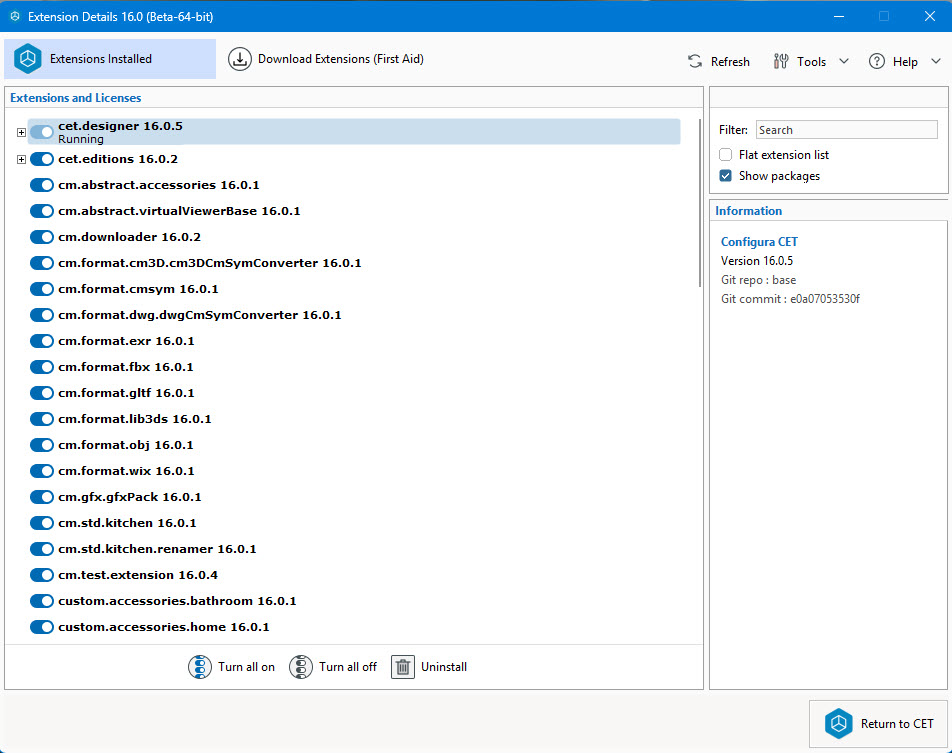Select cm.gfx.gfxPack 16.0.1 row text
This screenshot has height=753, width=952.
[x=129, y=497]
